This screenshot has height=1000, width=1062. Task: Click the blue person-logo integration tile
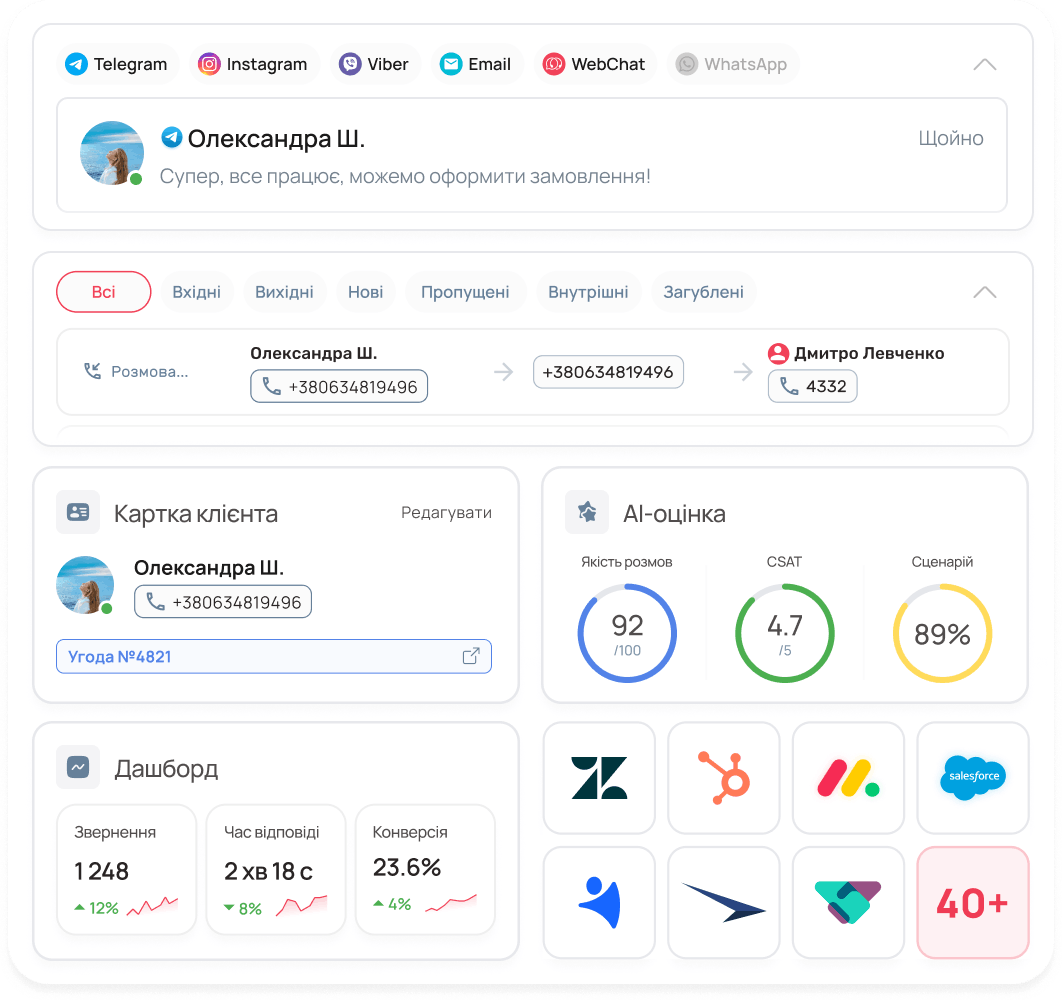599,902
